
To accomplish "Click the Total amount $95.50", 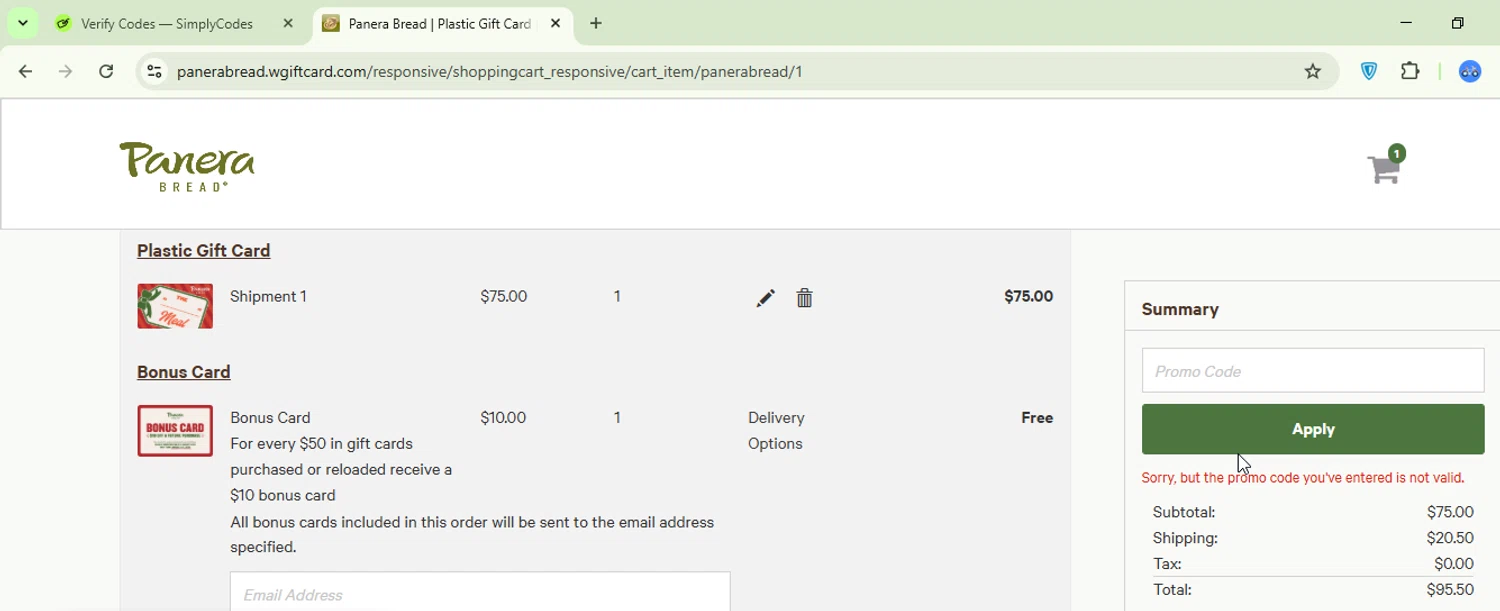I will coord(1450,590).
